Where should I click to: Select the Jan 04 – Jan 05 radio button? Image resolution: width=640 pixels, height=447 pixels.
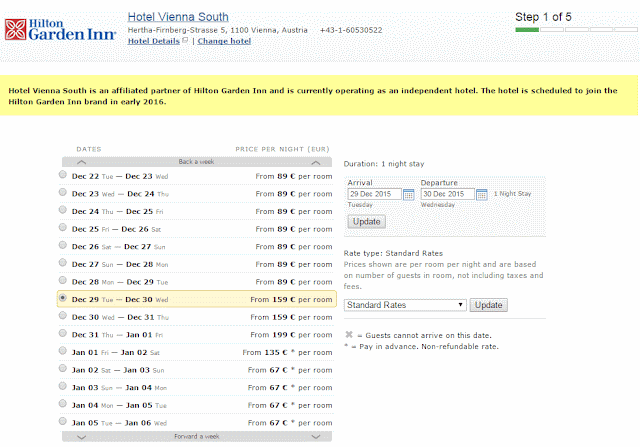tap(62, 403)
